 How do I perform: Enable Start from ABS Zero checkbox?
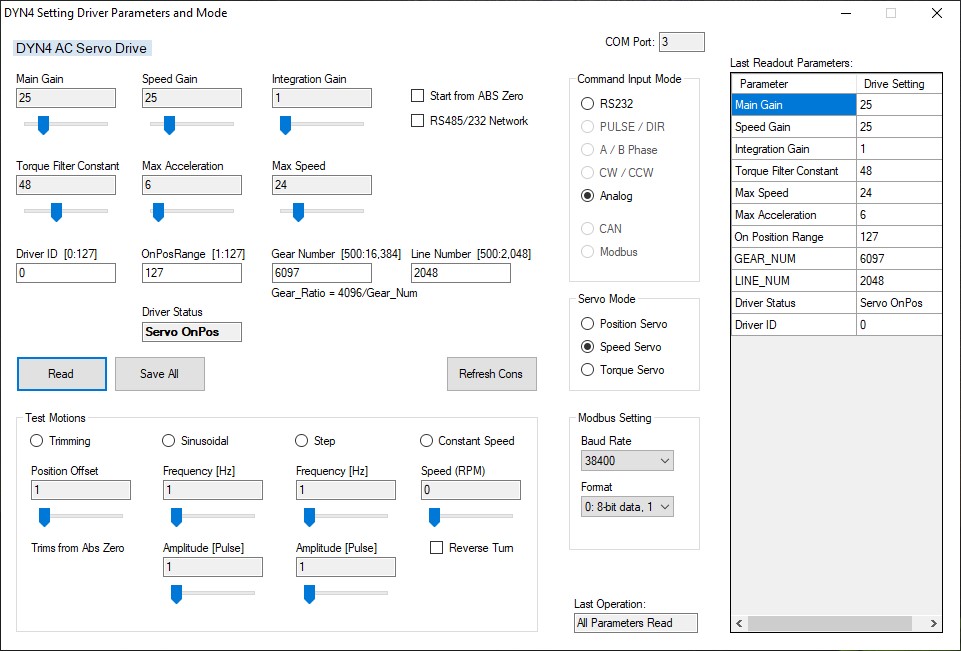pyautogui.click(x=467, y=96)
